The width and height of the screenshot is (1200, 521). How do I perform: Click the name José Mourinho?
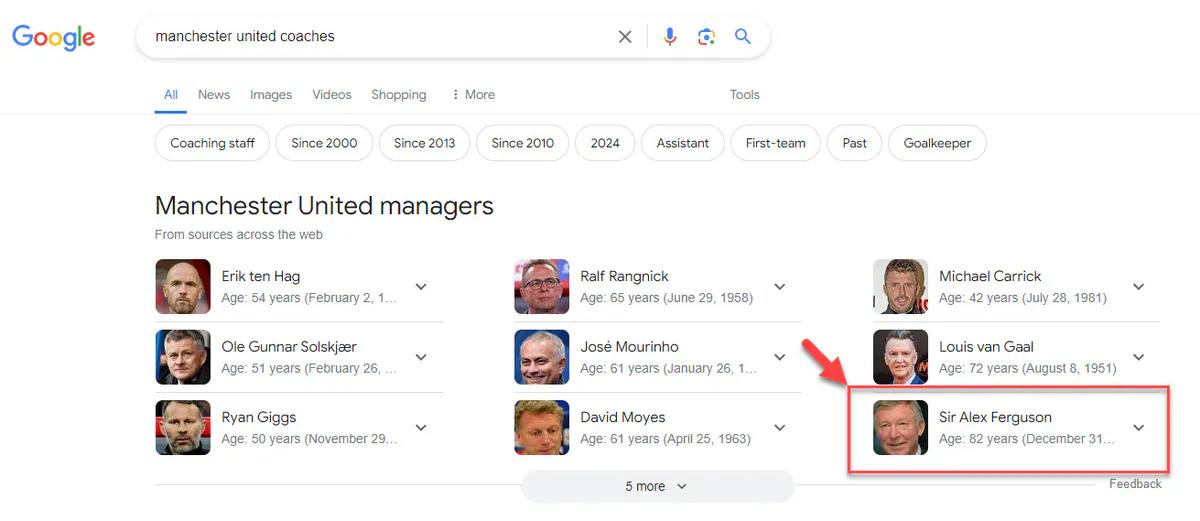[x=630, y=347]
